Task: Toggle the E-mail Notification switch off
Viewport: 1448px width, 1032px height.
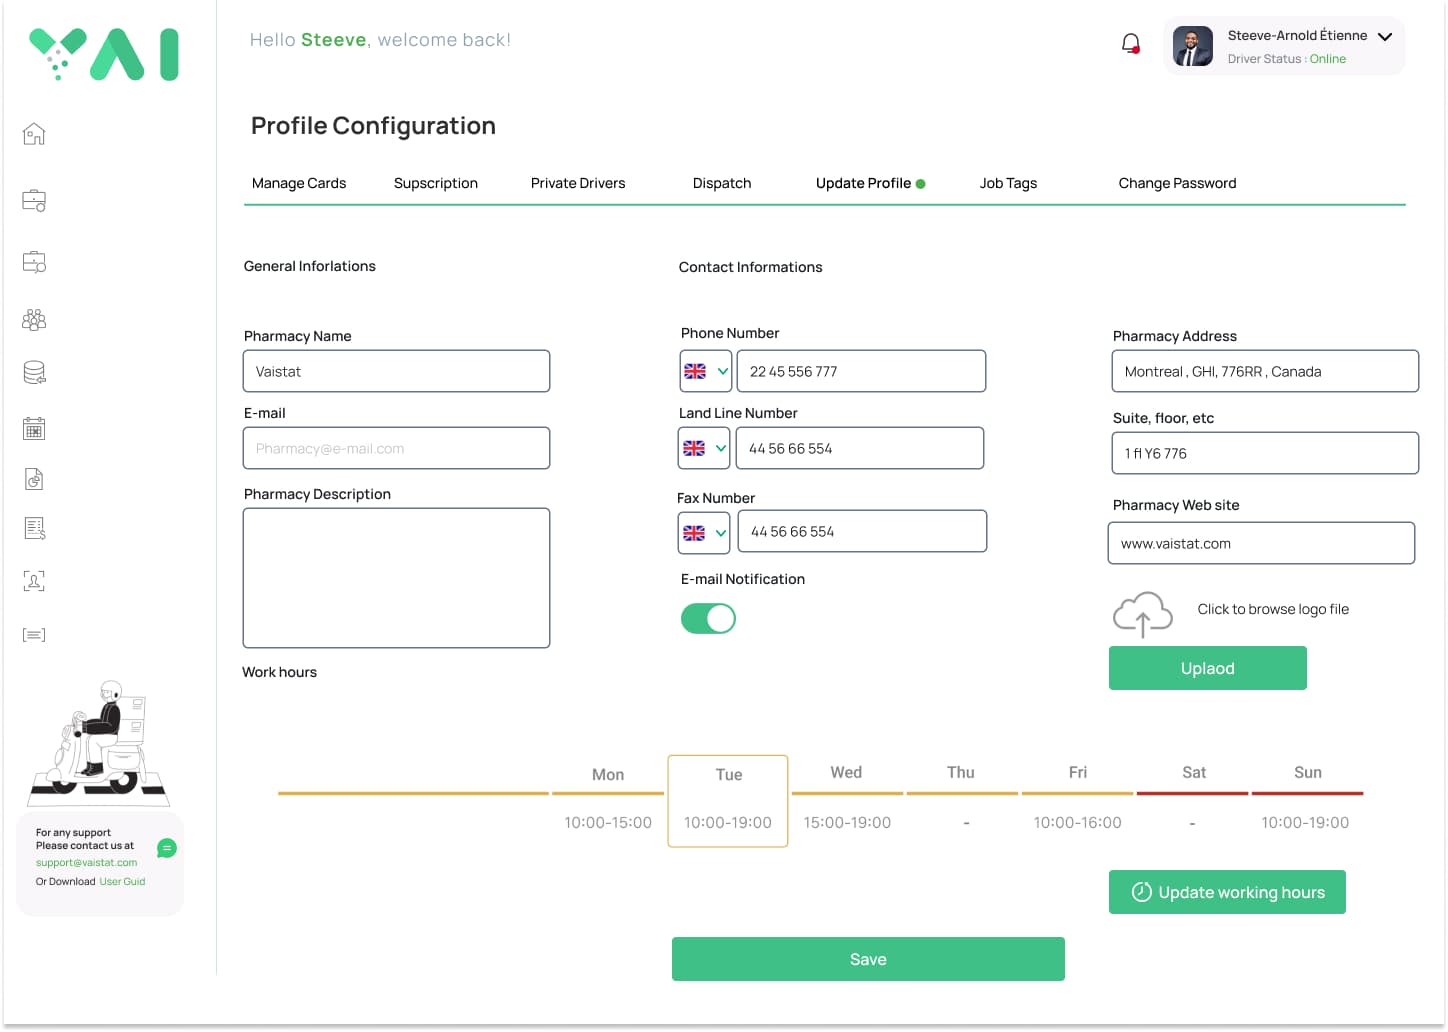Action: pyautogui.click(x=708, y=619)
